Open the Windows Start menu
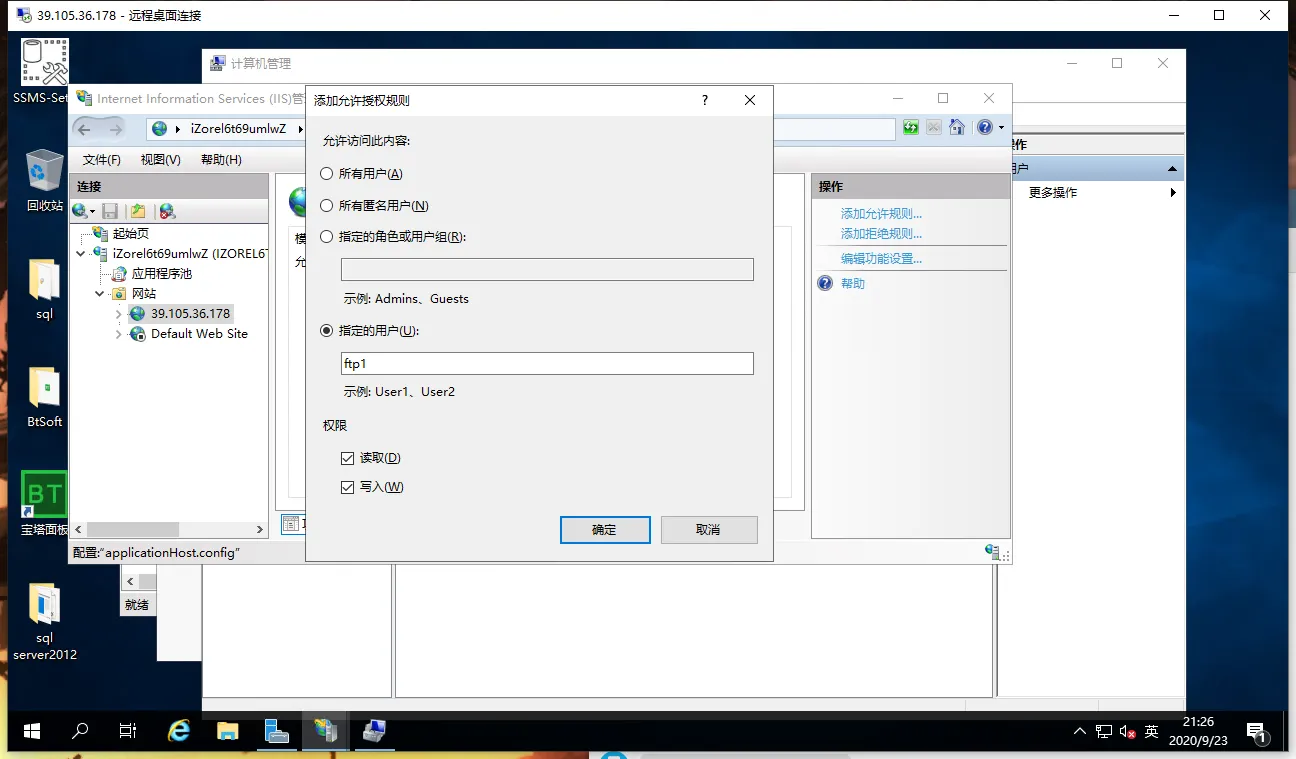1296x759 pixels. [31, 731]
